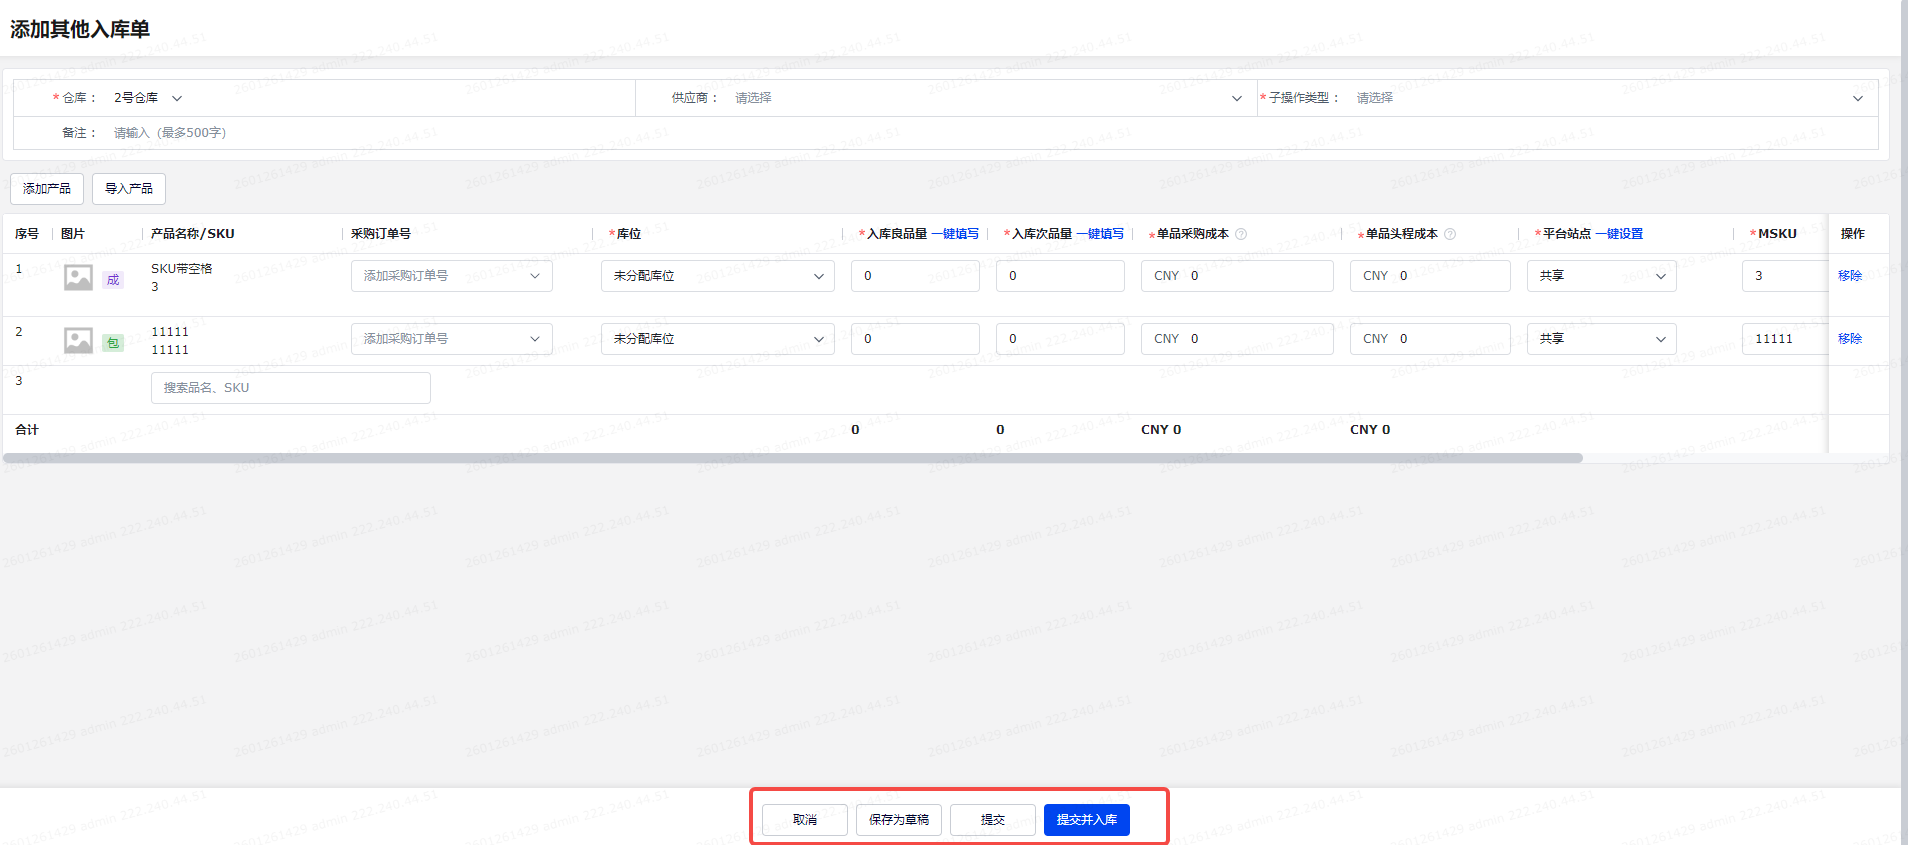Open 共享 platform site dropdown in row 2
This screenshot has height=845, width=1908.
point(1602,339)
